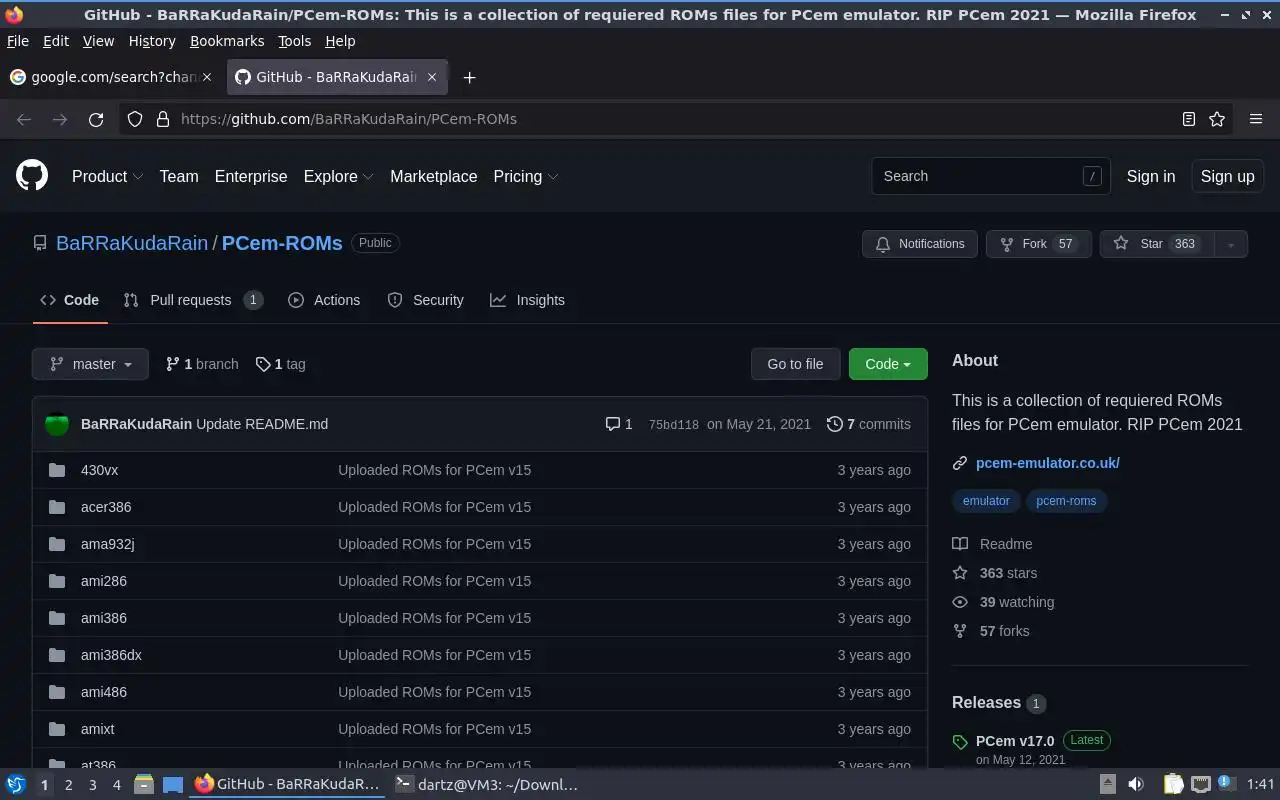Click the update notification tray icon
The image size is (1280, 800).
pos(1227,784)
